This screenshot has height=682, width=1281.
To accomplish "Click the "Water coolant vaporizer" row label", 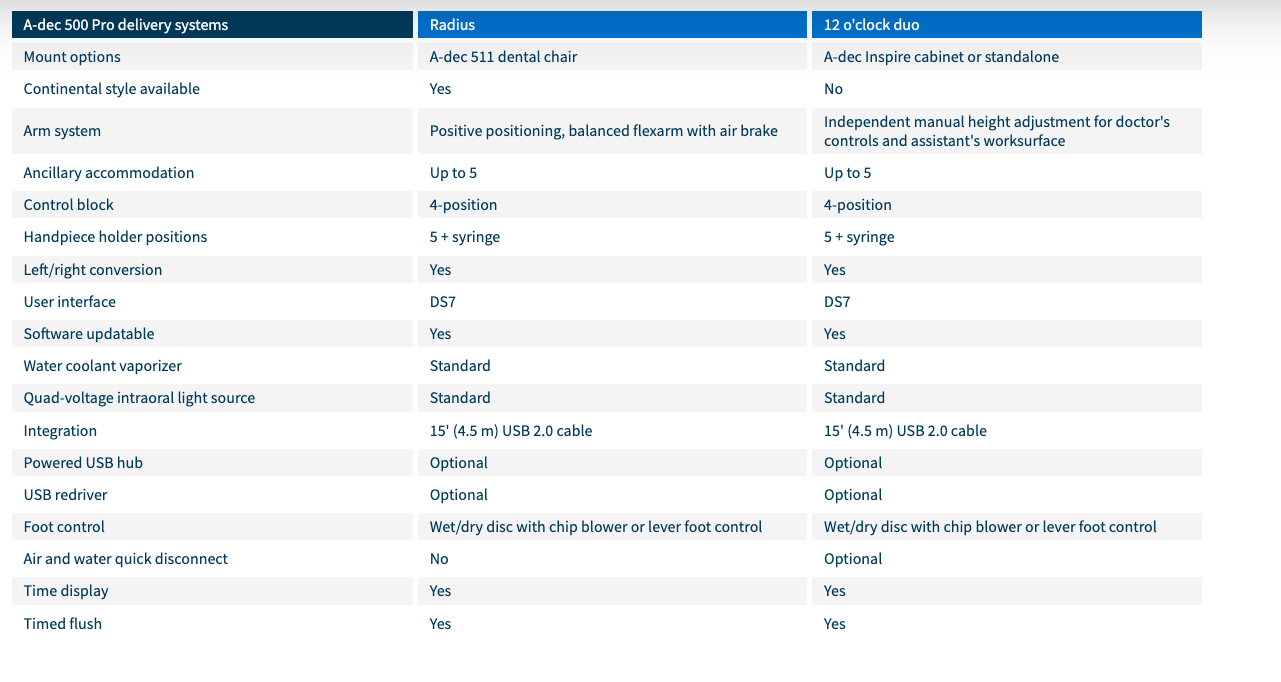I will pyautogui.click(x=103, y=366).
